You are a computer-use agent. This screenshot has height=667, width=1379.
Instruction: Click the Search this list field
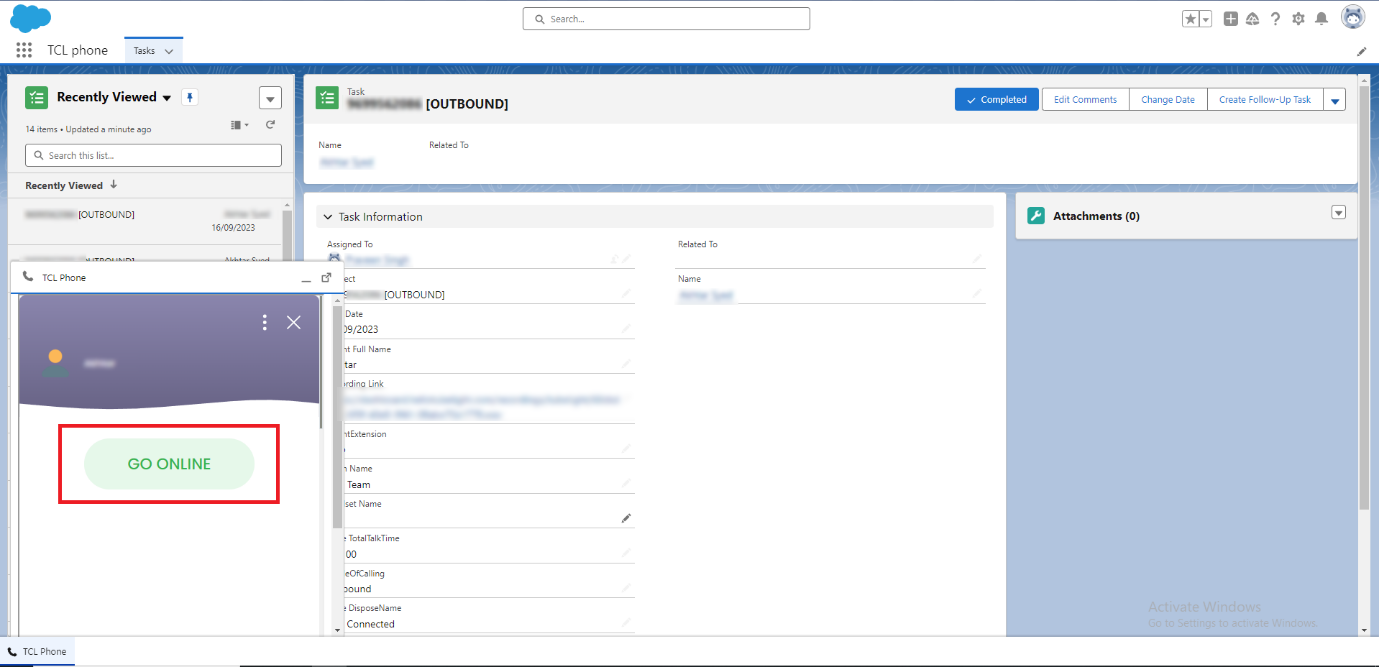point(153,156)
